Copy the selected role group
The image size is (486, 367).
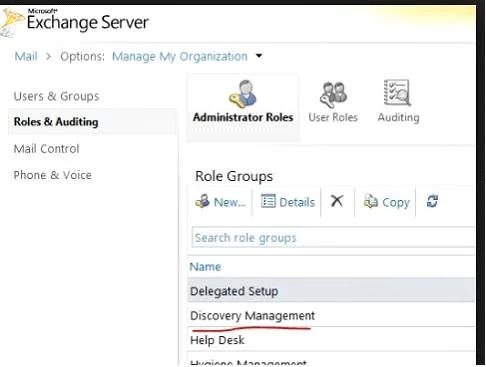click(386, 202)
